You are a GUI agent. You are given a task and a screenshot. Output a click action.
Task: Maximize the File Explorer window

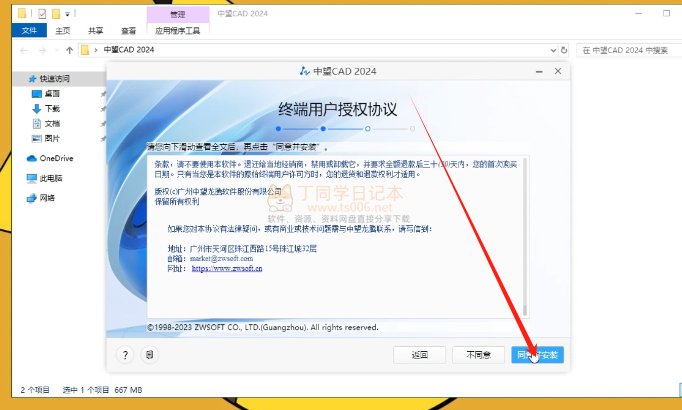point(666,13)
